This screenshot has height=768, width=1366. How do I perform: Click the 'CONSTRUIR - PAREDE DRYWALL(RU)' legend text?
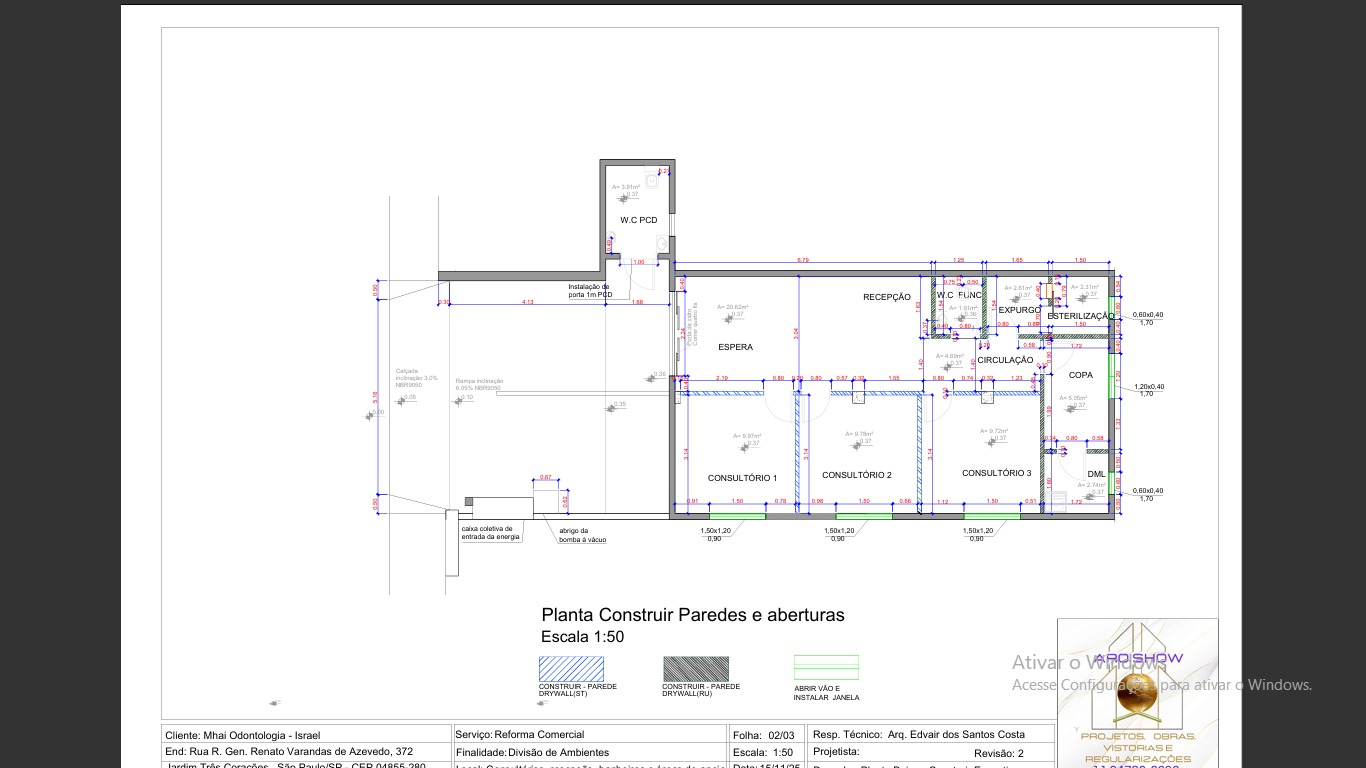701,690
